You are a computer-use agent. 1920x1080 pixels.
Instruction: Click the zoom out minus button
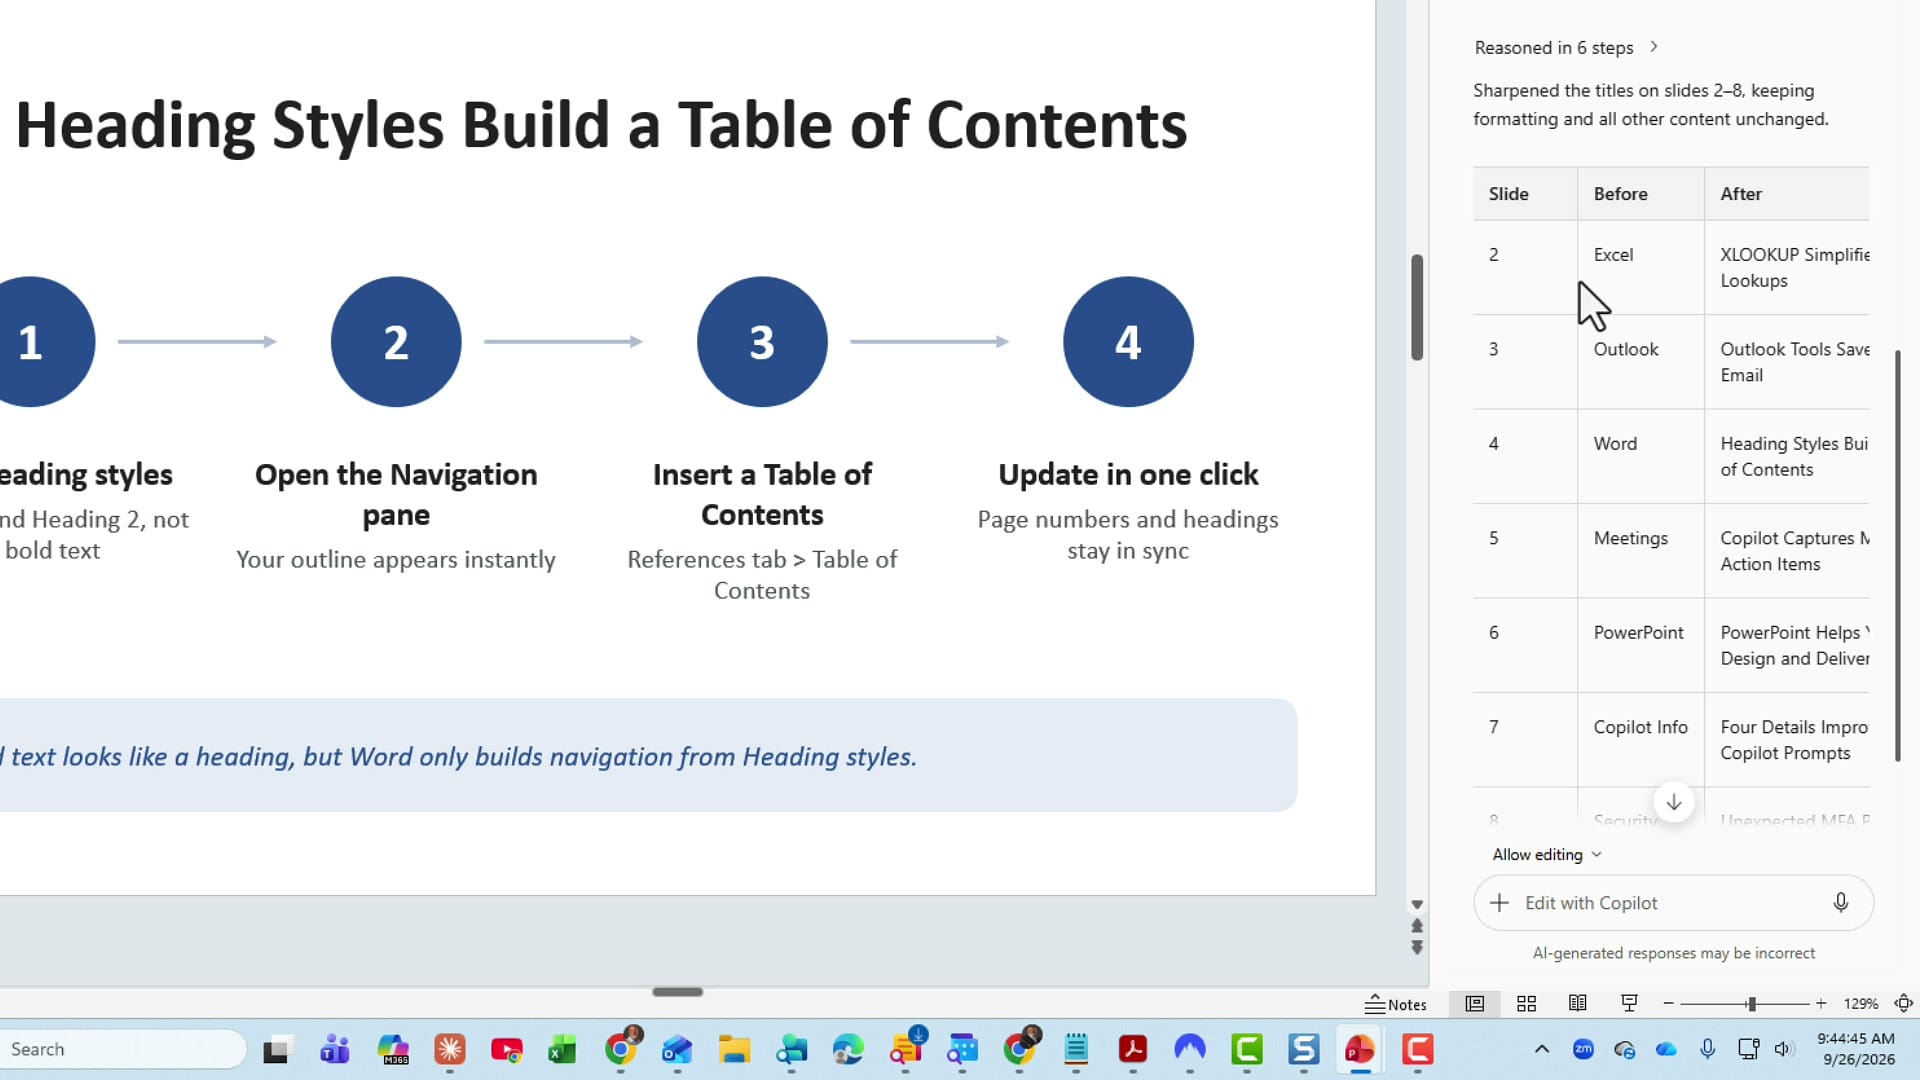coord(1668,1004)
